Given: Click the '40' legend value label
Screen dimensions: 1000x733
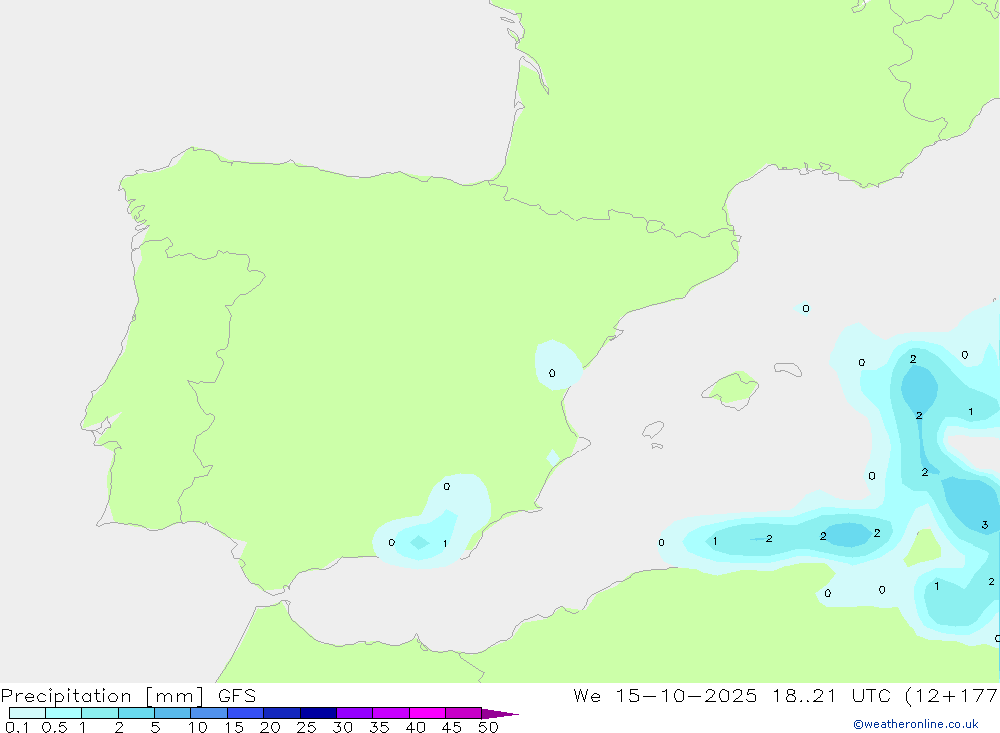Looking at the screenshot, I should pos(415,727).
